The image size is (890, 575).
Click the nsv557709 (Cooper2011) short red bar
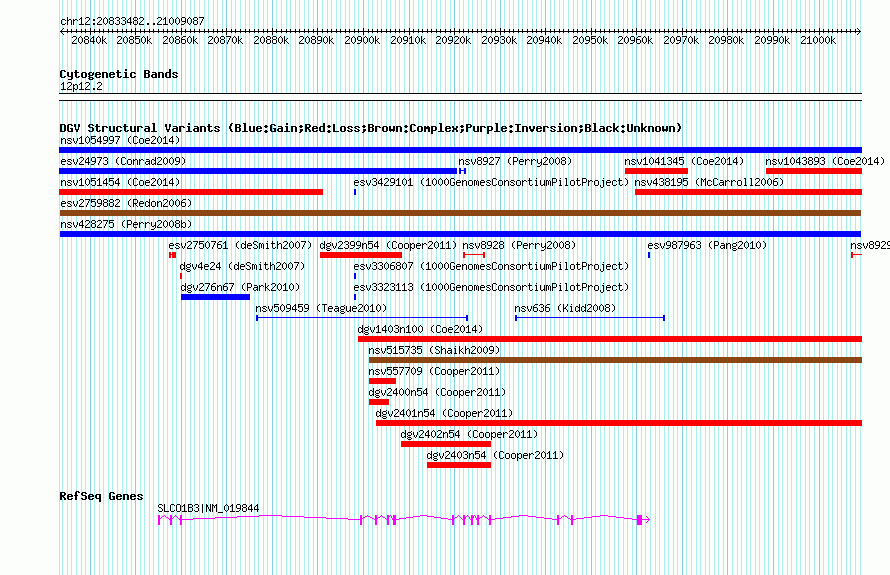[x=382, y=381]
